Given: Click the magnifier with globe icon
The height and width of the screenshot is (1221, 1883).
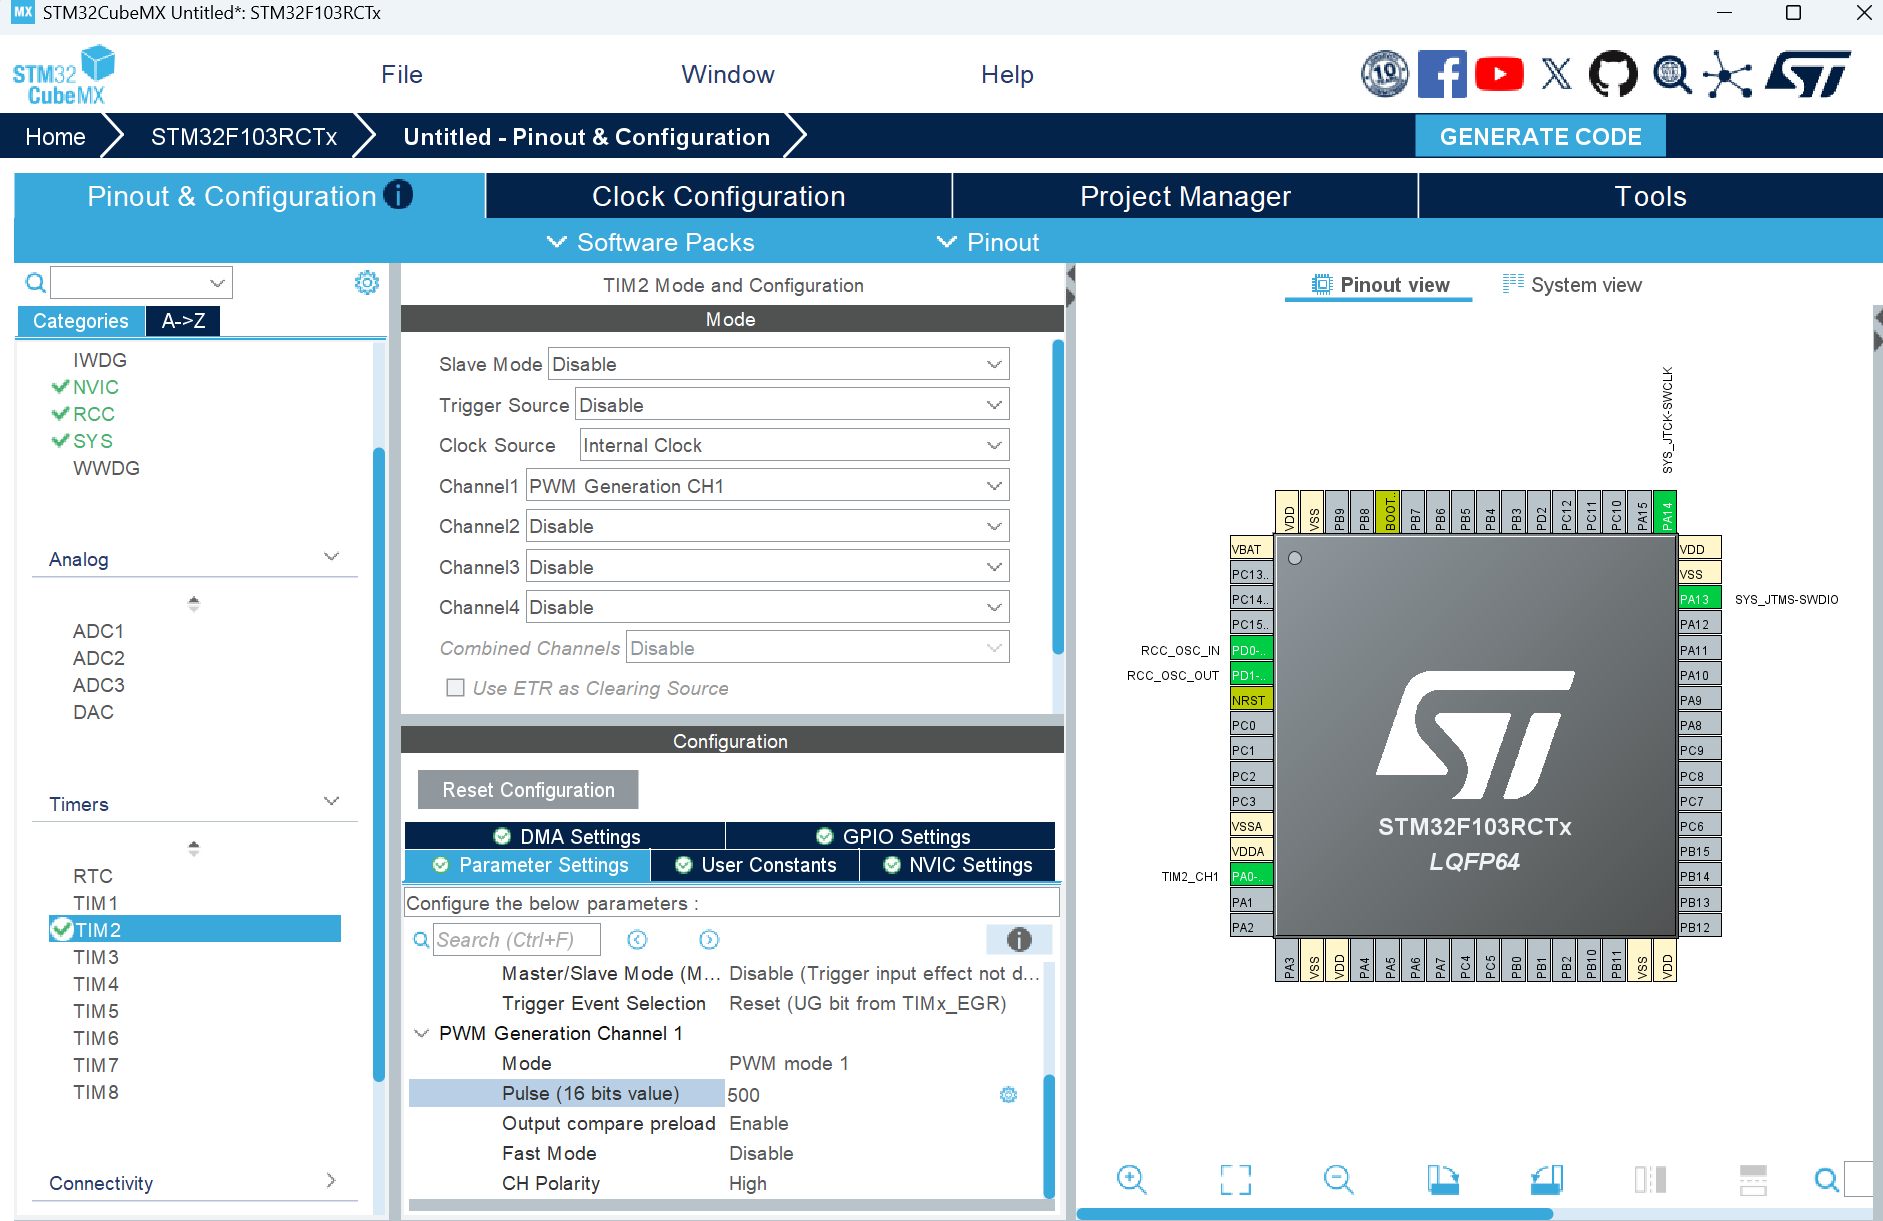Looking at the screenshot, I should tap(1671, 74).
